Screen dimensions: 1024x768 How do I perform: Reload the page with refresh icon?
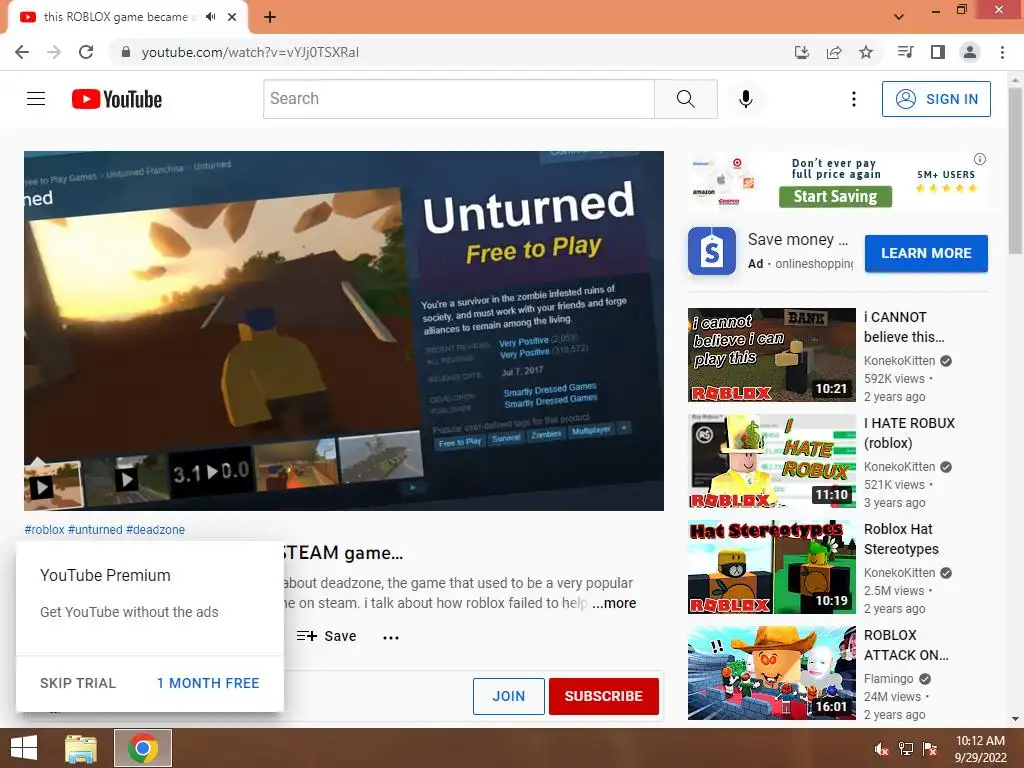click(86, 52)
